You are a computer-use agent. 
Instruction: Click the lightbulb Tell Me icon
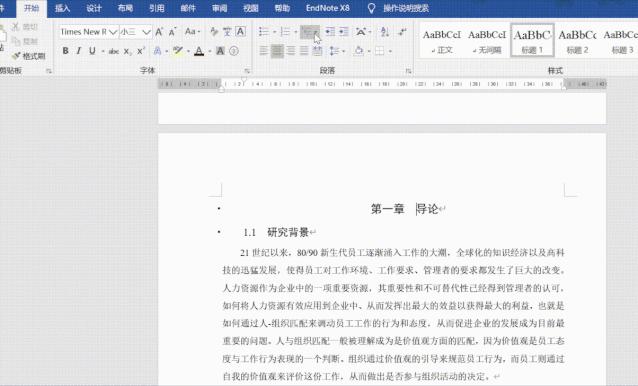[x=371, y=8]
